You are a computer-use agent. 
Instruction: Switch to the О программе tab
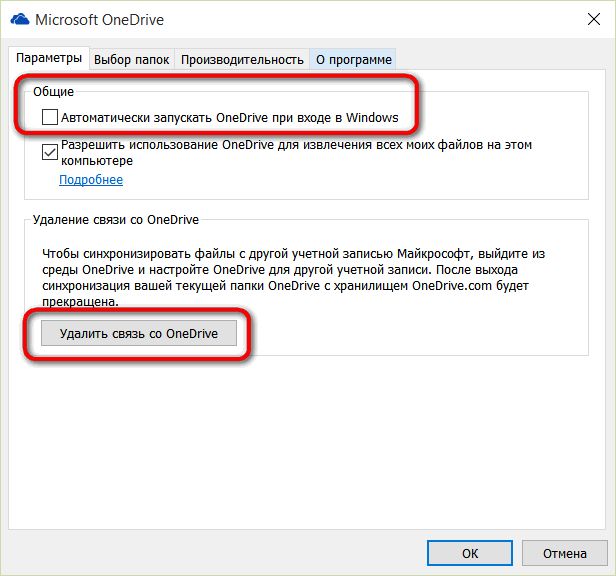(353, 59)
